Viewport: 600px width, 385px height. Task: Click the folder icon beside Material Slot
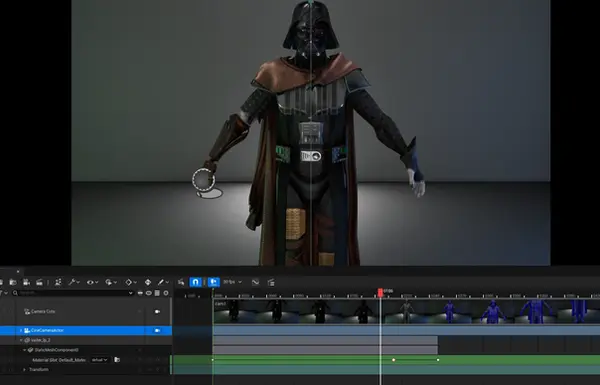pos(117,360)
